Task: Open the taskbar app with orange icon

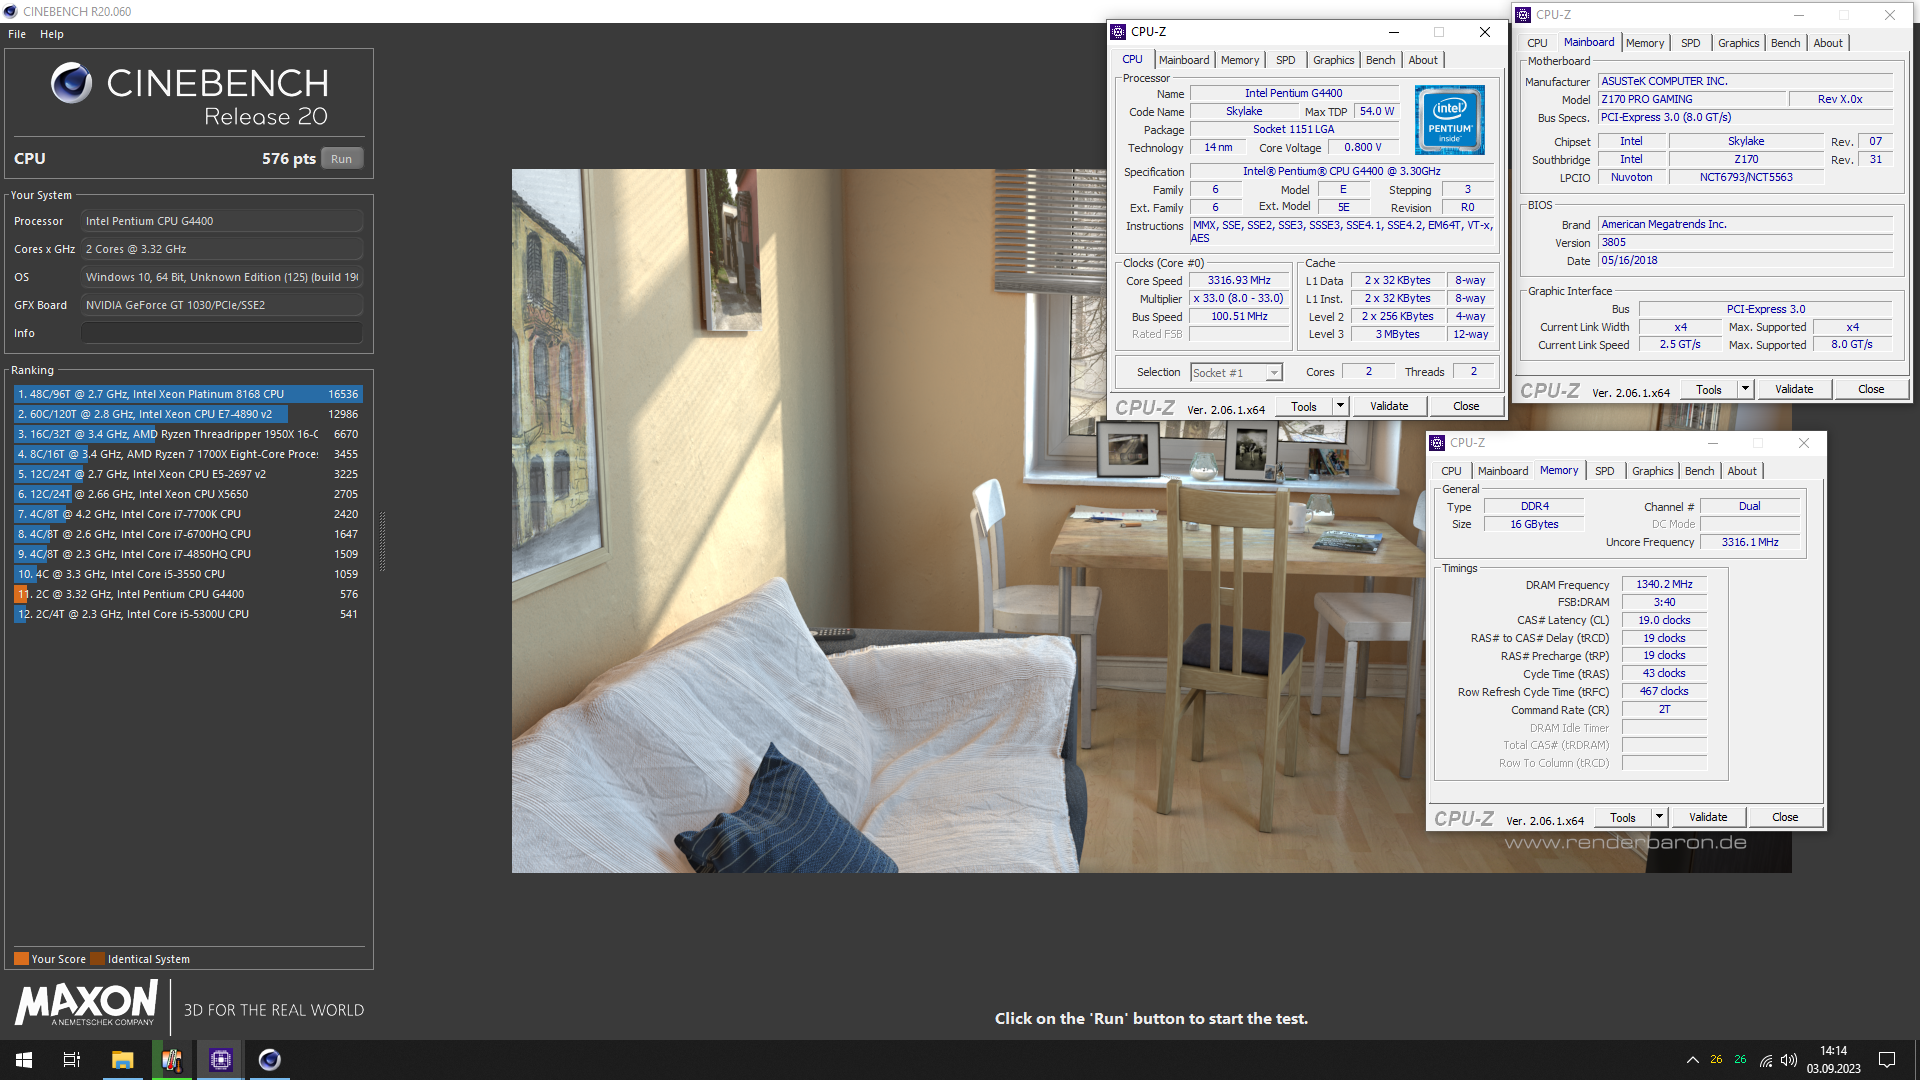Action: click(171, 1060)
